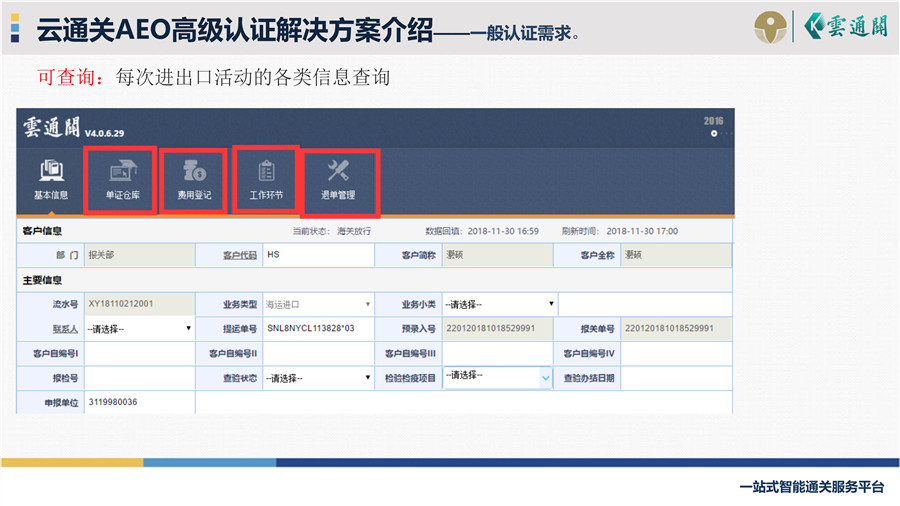Click the green 雲通關 brand logo top right
The height and width of the screenshot is (506, 900).
pos(845,26)
